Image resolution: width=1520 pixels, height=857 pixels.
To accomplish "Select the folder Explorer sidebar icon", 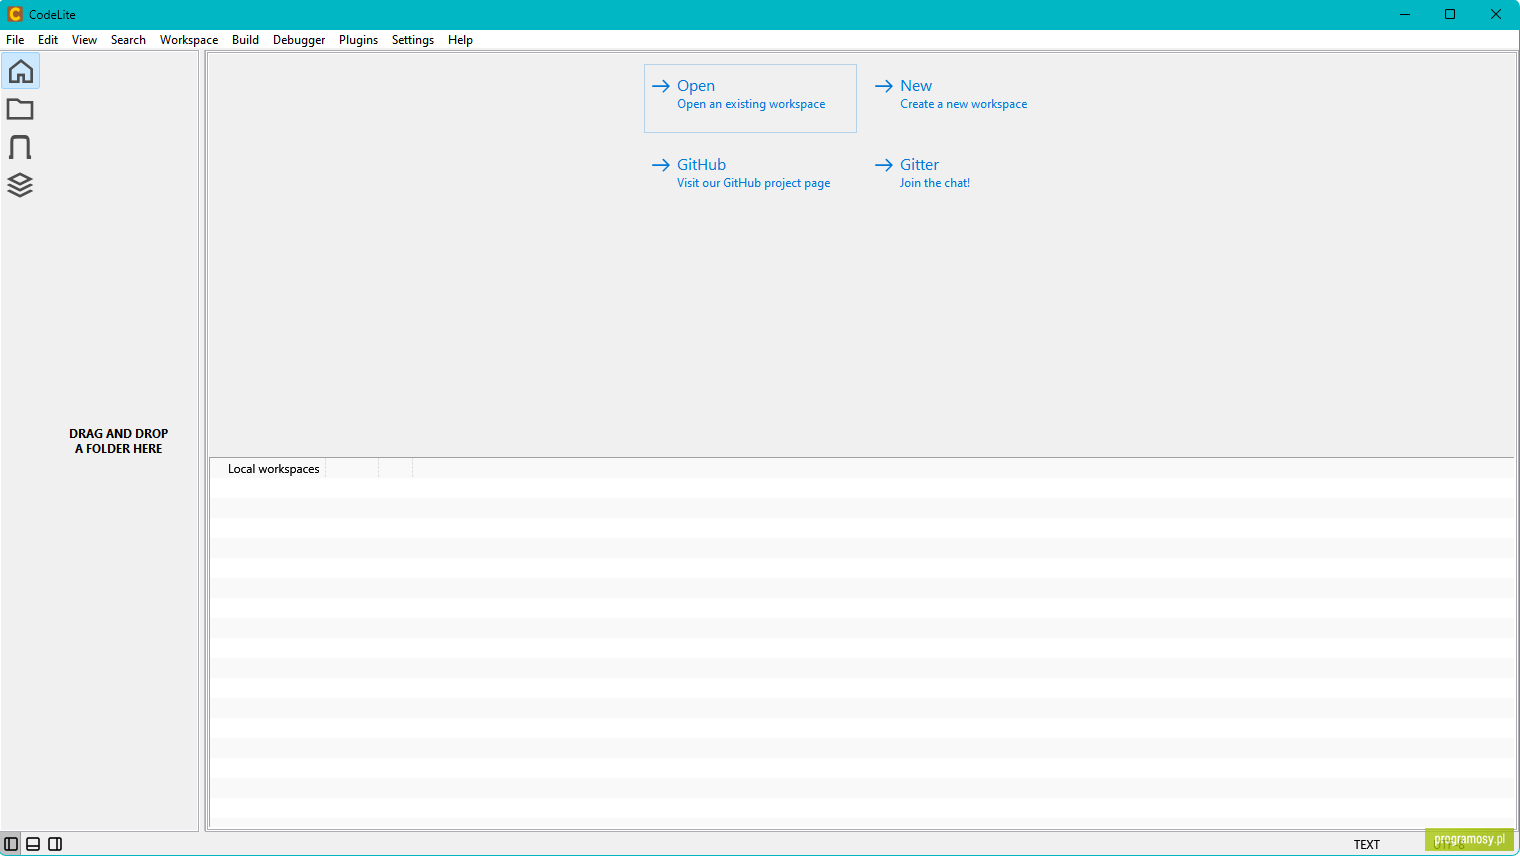I will pos(20,109).
